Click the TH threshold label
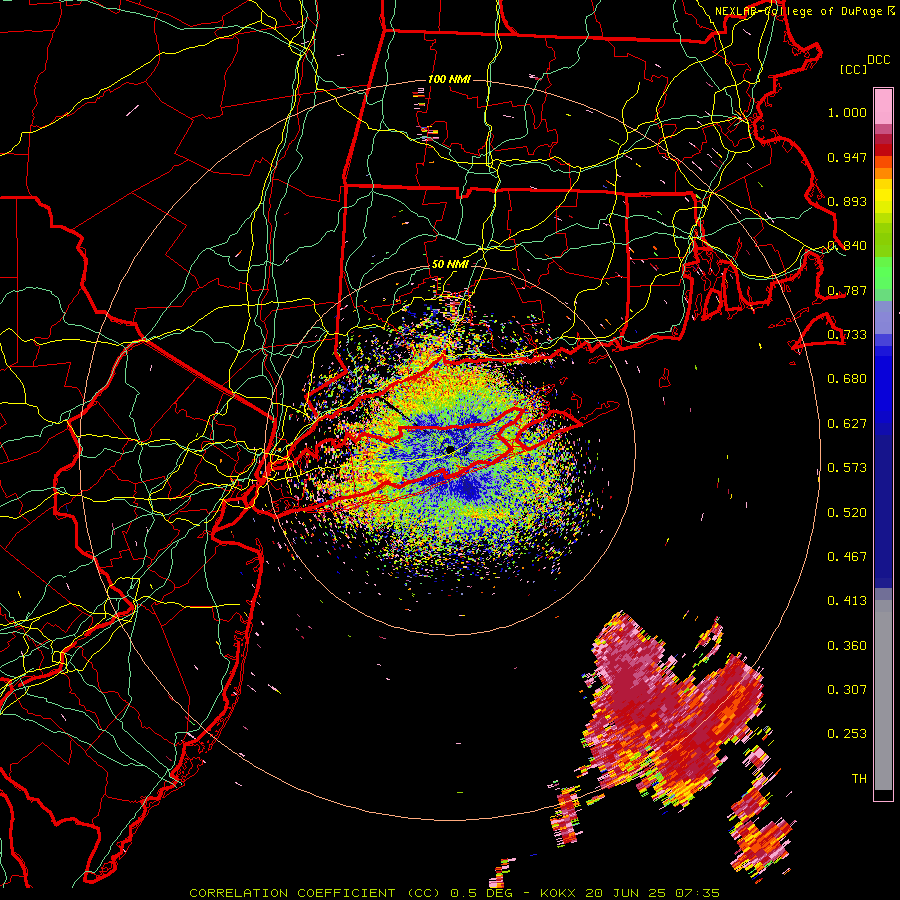 tap(859, 779)
